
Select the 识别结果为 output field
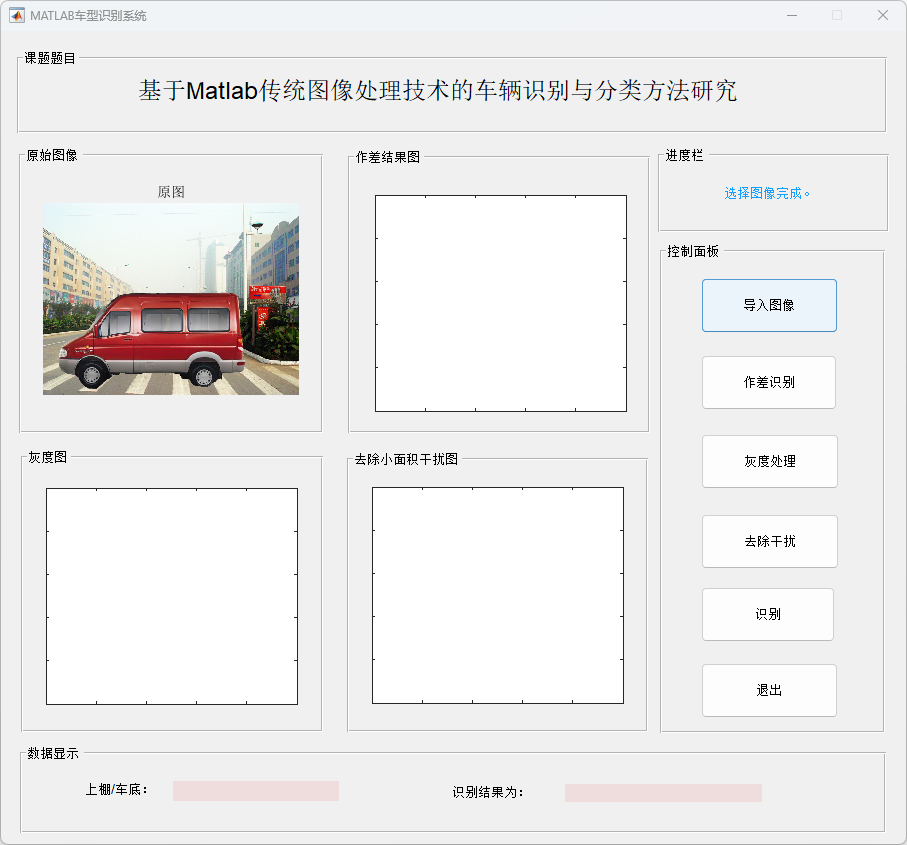(x=662, y=792)
